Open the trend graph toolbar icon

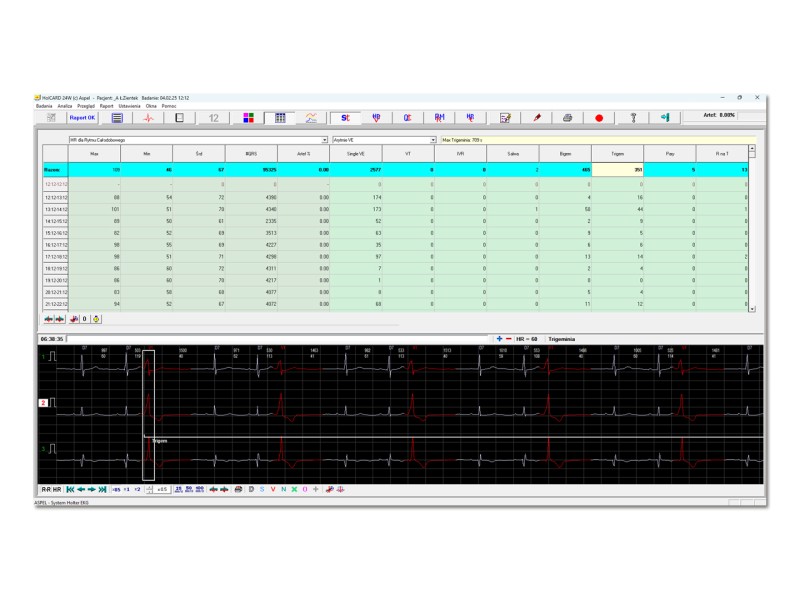(310, 116)
